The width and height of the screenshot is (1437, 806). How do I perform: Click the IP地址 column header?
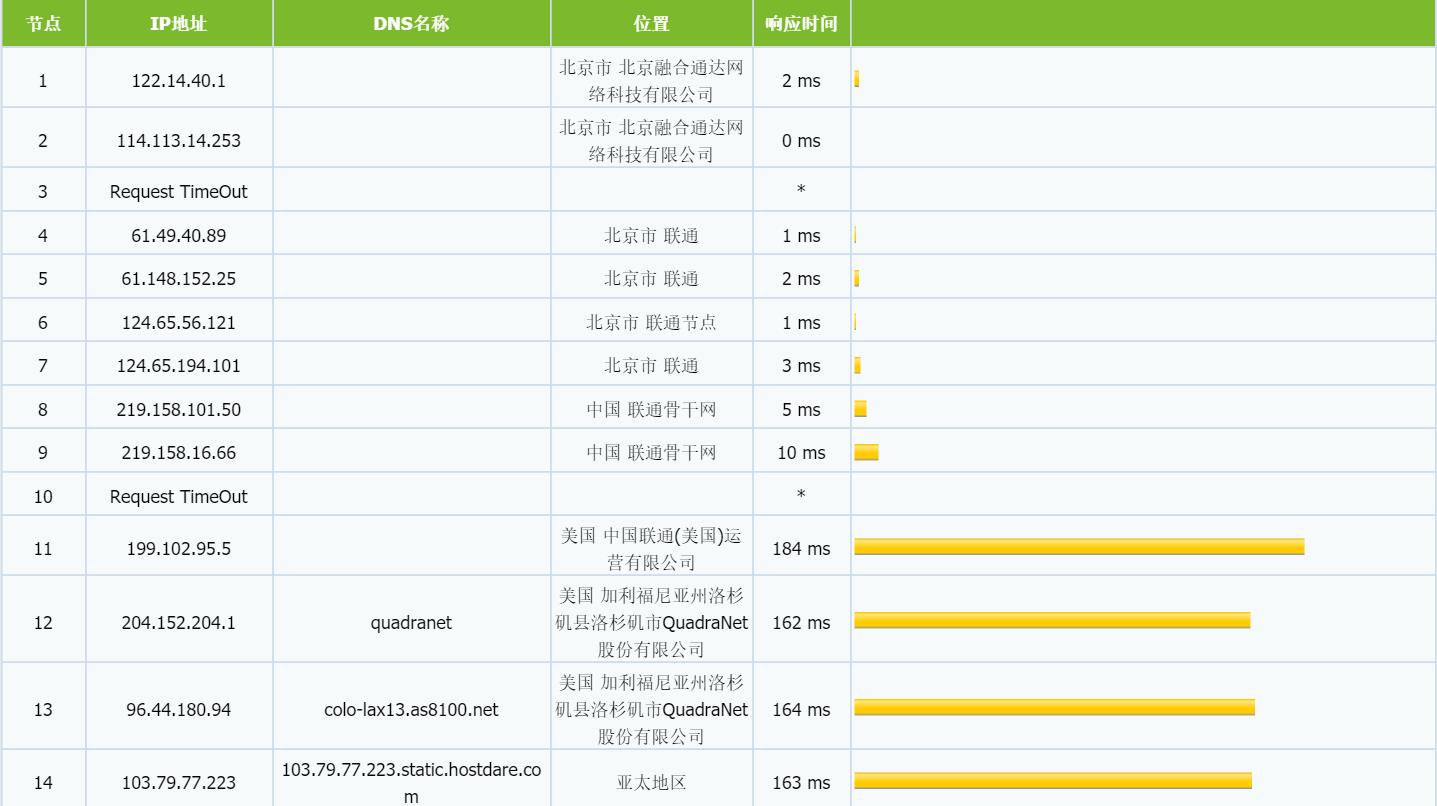pos(179,24)
